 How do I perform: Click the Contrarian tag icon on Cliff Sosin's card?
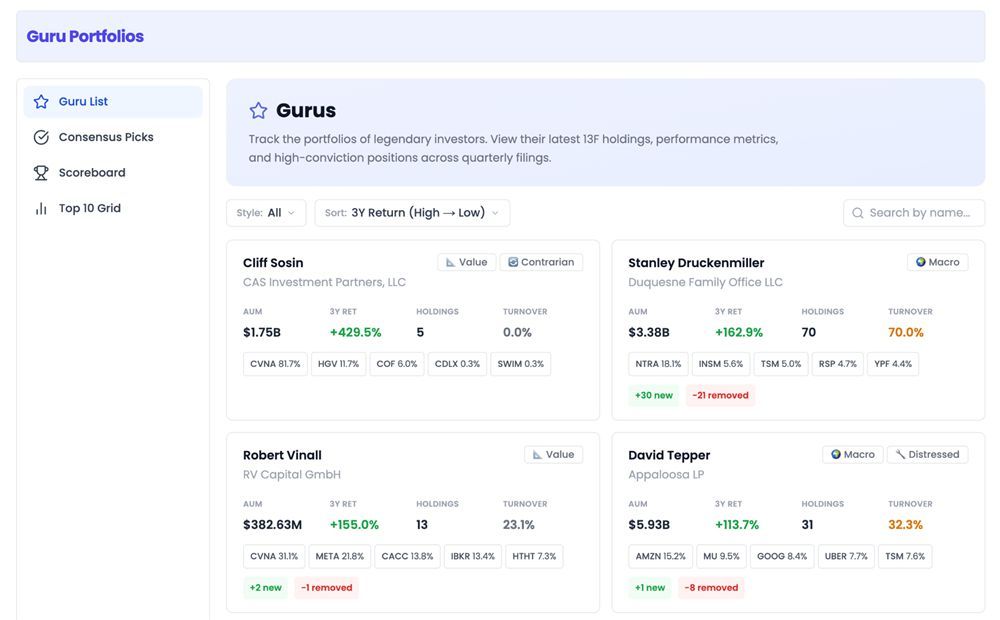click(513, 262)
